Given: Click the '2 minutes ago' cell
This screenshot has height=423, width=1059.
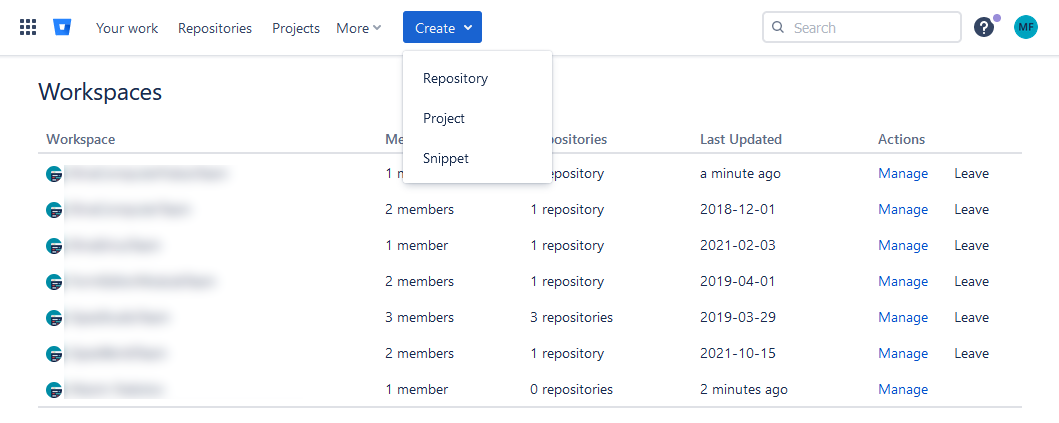Looking at the screenshot, I should pos(744,389).
